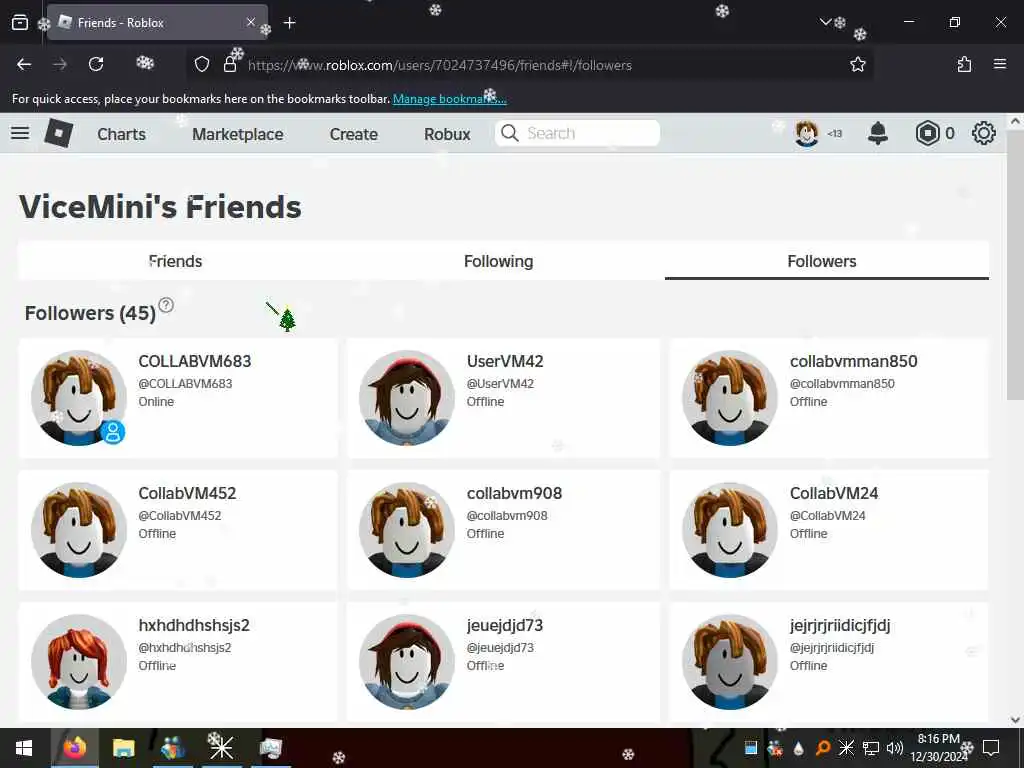
Task: Open COLLABVM683's profile name
Action: tap(195, 361)
